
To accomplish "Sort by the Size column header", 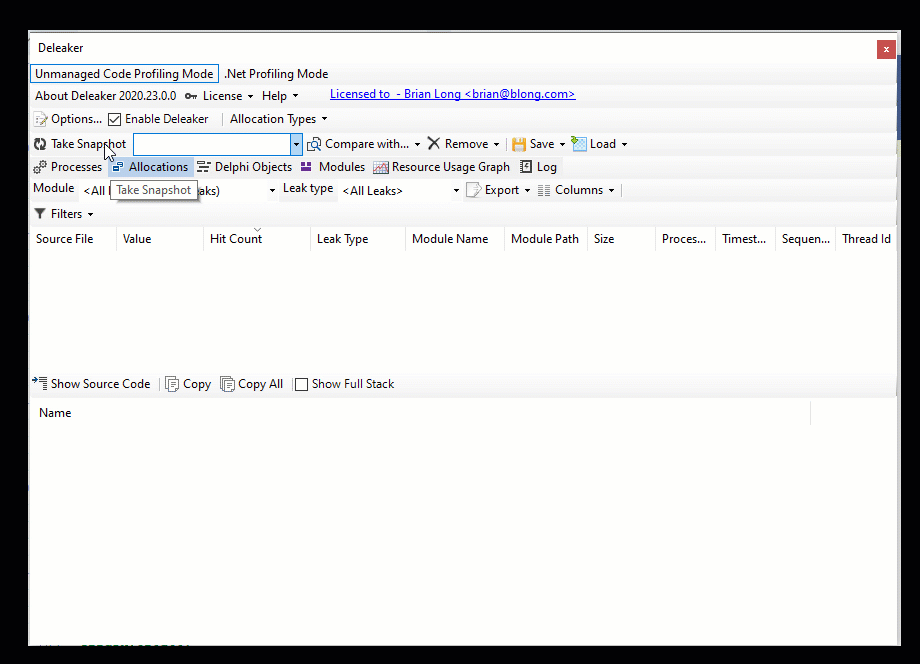I will (621, 239).
